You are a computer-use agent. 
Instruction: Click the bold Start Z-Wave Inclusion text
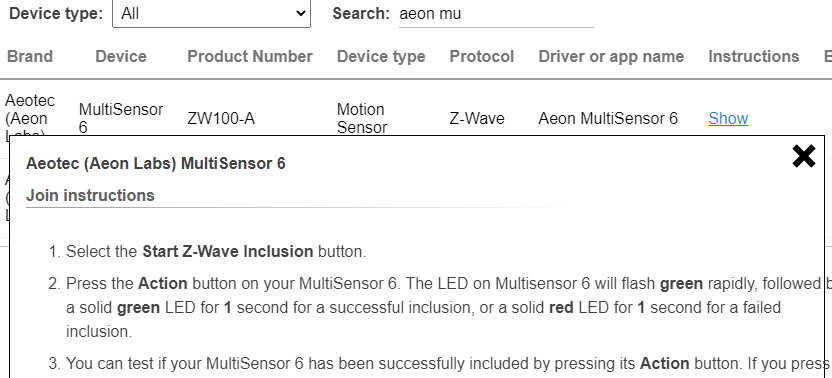pyautogui.click(x=228, y=251)
